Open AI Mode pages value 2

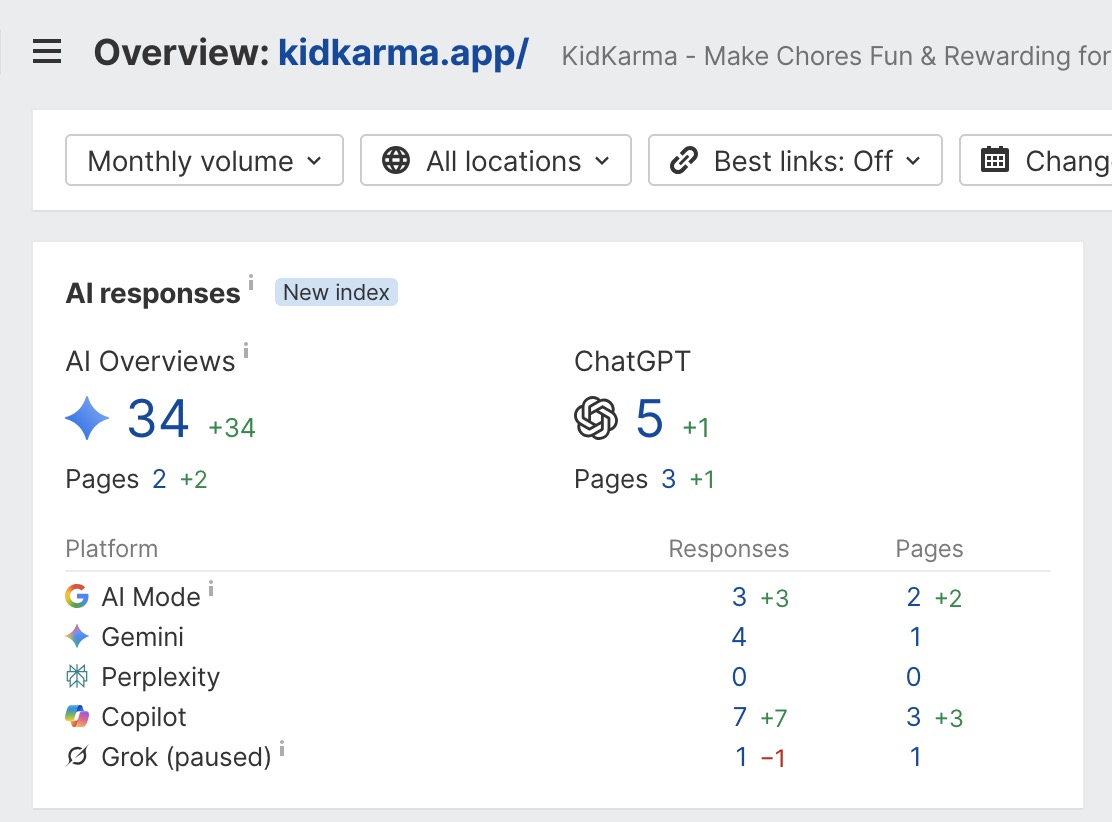click(913, 597)
